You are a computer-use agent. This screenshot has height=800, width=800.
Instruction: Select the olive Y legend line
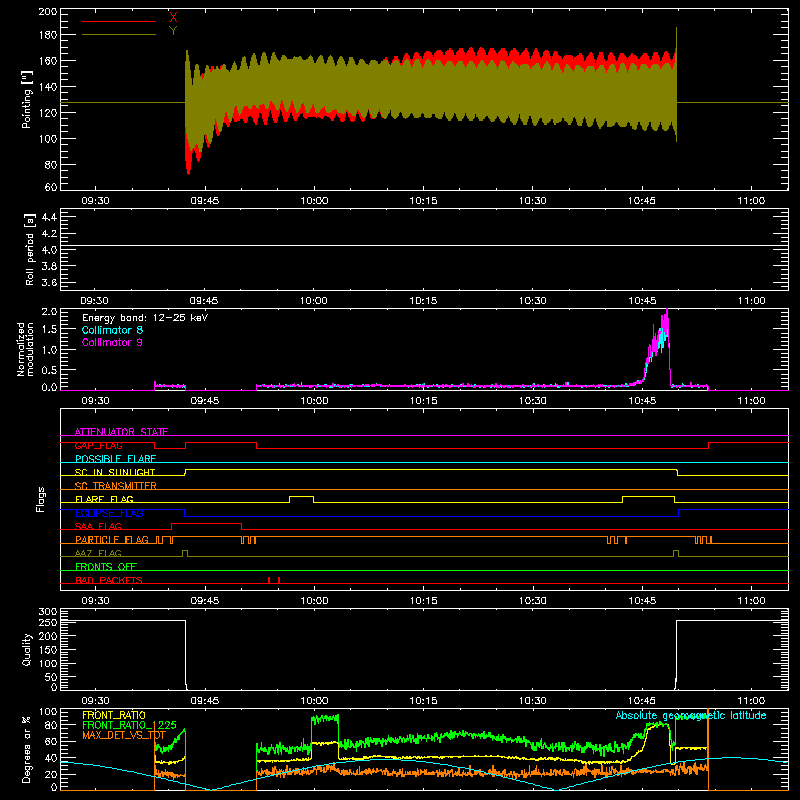click(x=119, y=35)
